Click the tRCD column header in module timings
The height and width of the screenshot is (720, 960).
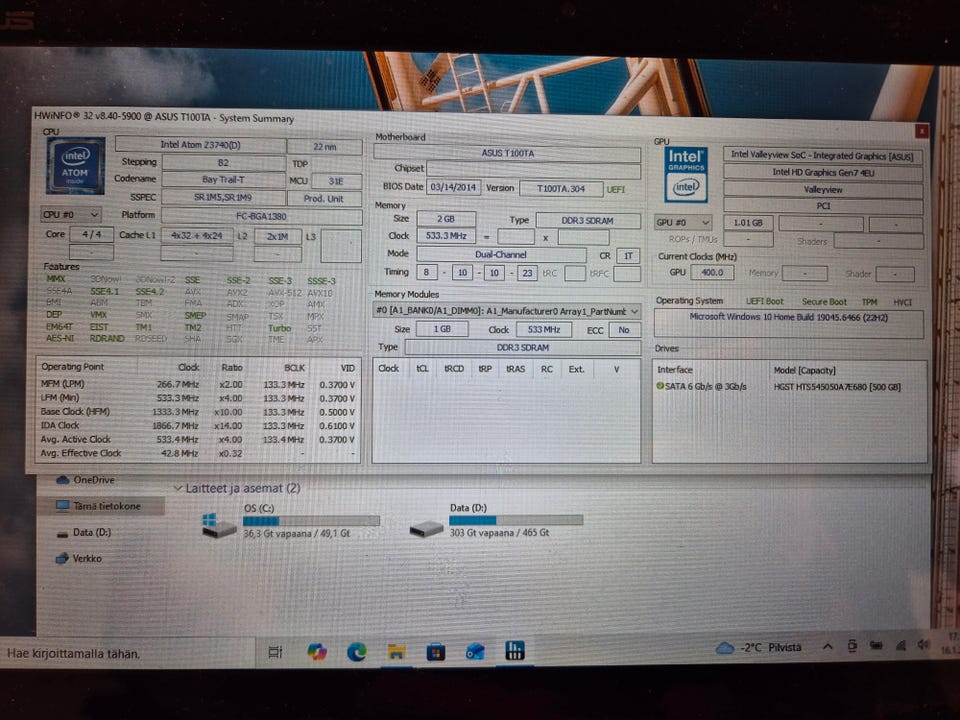click(454, 369)
